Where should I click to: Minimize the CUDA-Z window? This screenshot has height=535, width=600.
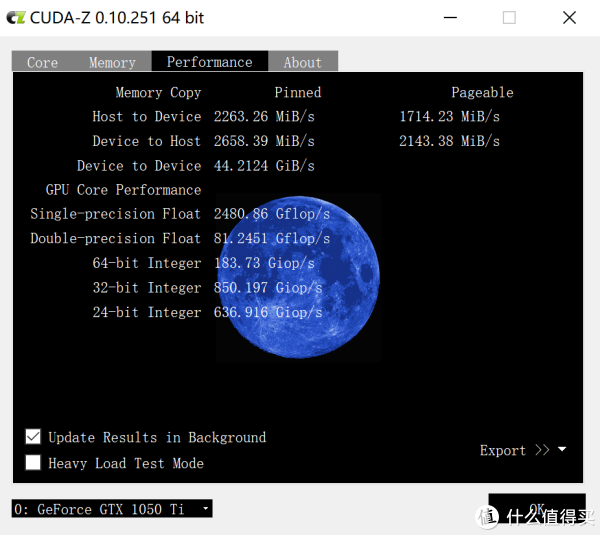coord(450,18)
